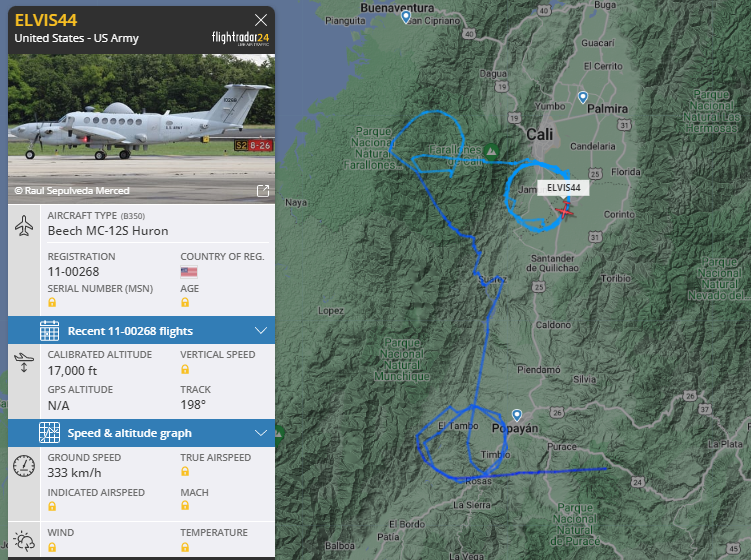Click the lock icon under Vertical Speed
Viewport: 751px width, 560px height.
[185, 369]
